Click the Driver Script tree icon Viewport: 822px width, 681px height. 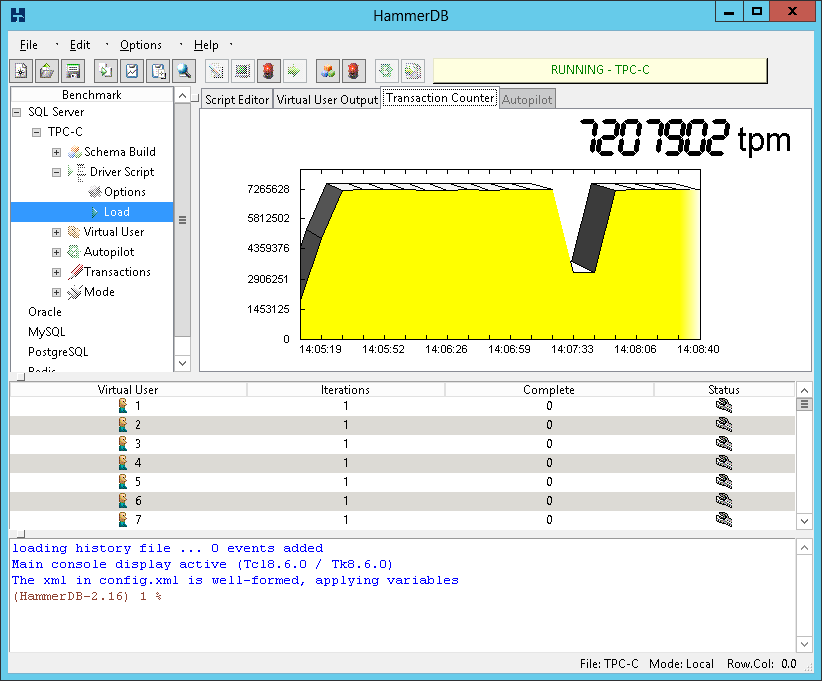[x=77, y=172]
